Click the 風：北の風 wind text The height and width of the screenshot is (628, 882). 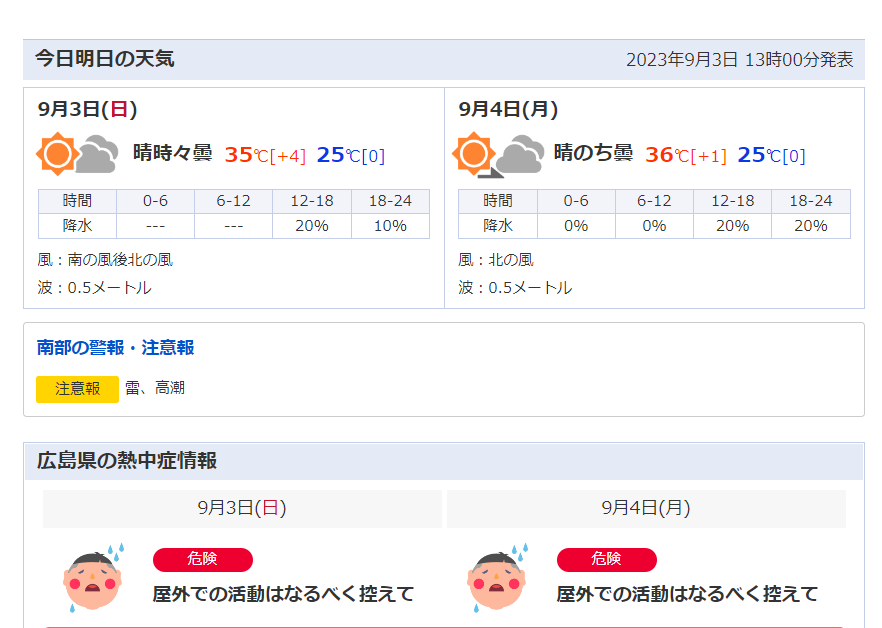pyautogui.click(x=496, y=260)
